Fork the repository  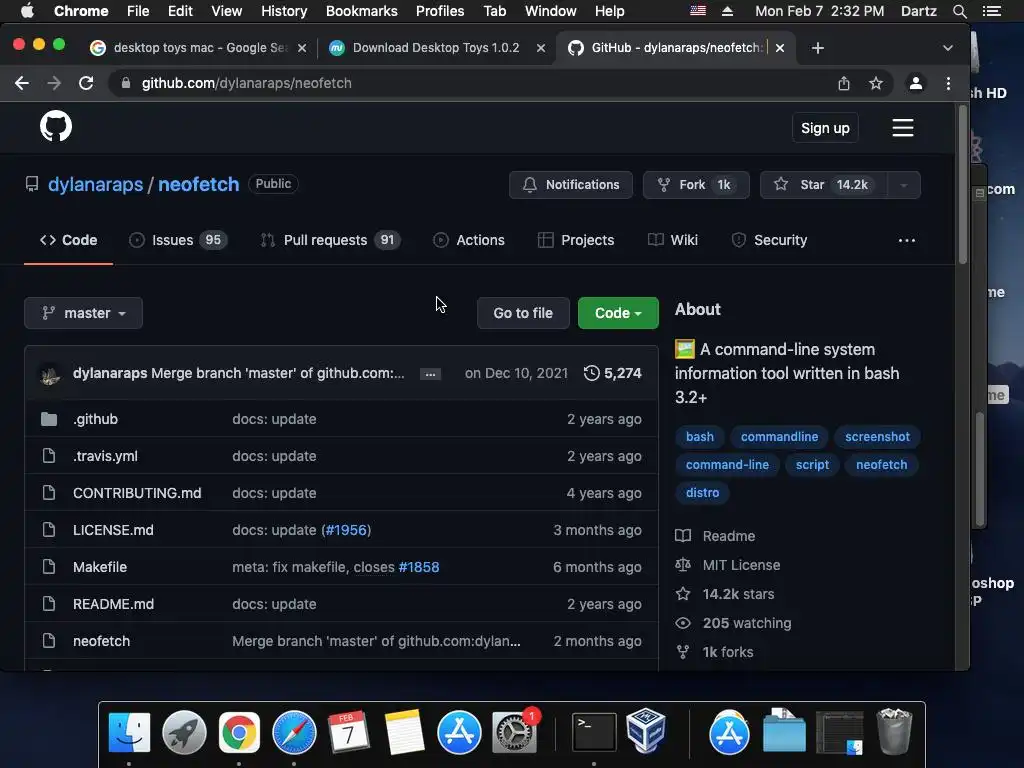tap(696, 185)
